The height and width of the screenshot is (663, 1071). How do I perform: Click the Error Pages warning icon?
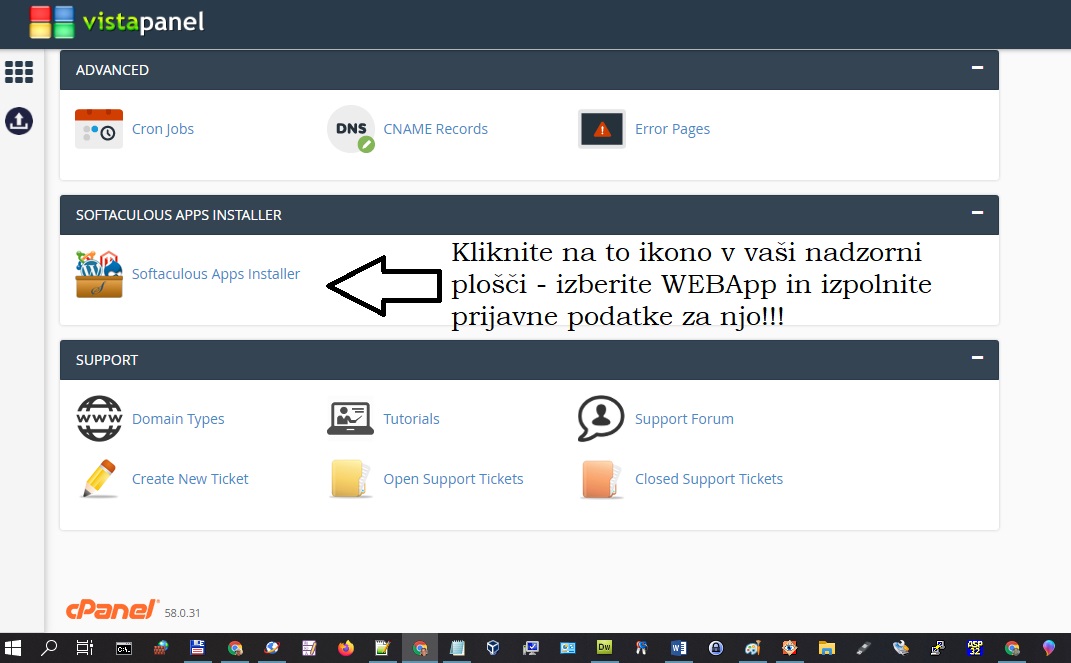click(602, 129)
